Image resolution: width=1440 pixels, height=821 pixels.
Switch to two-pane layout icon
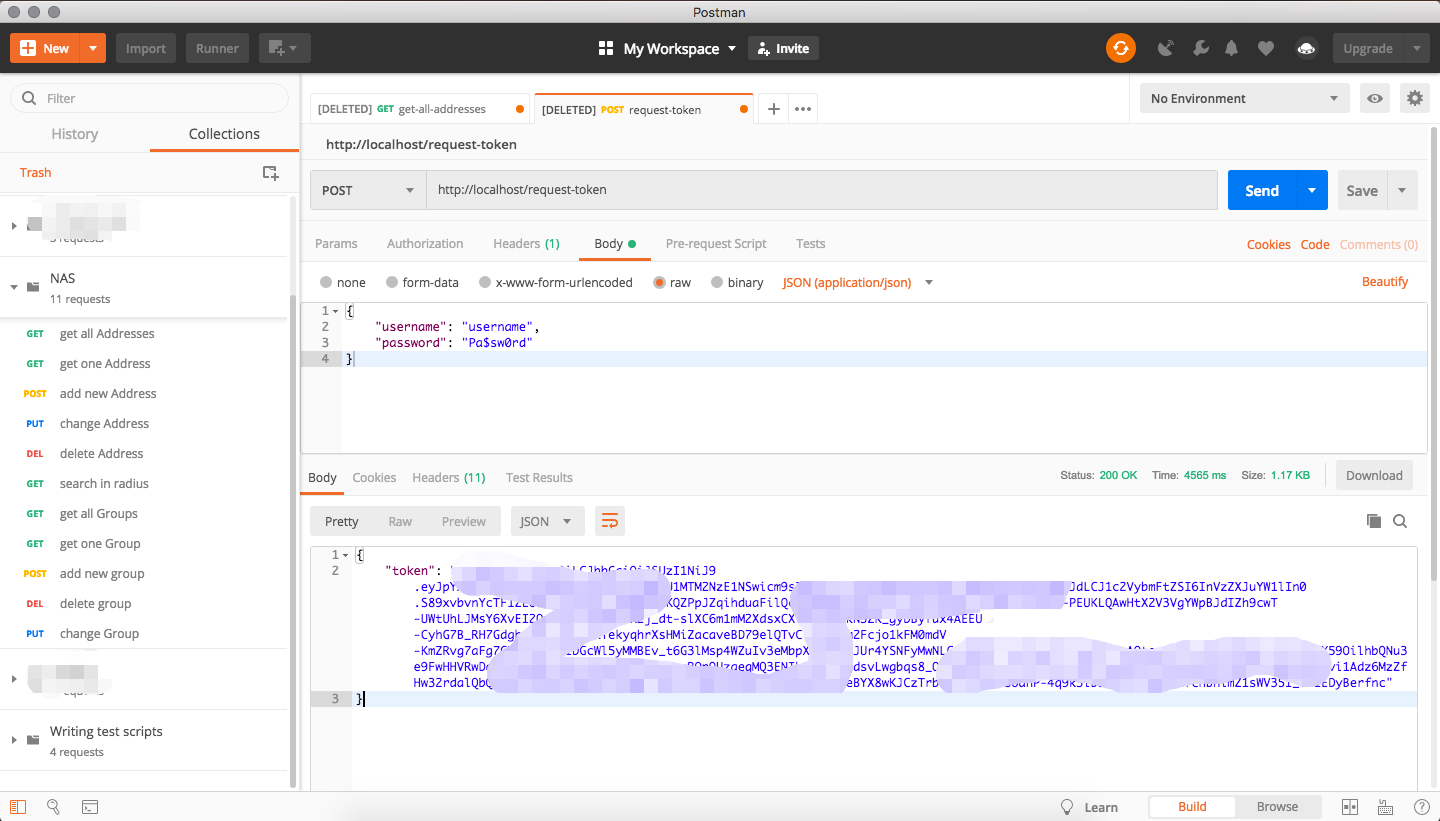point(1349,807)
